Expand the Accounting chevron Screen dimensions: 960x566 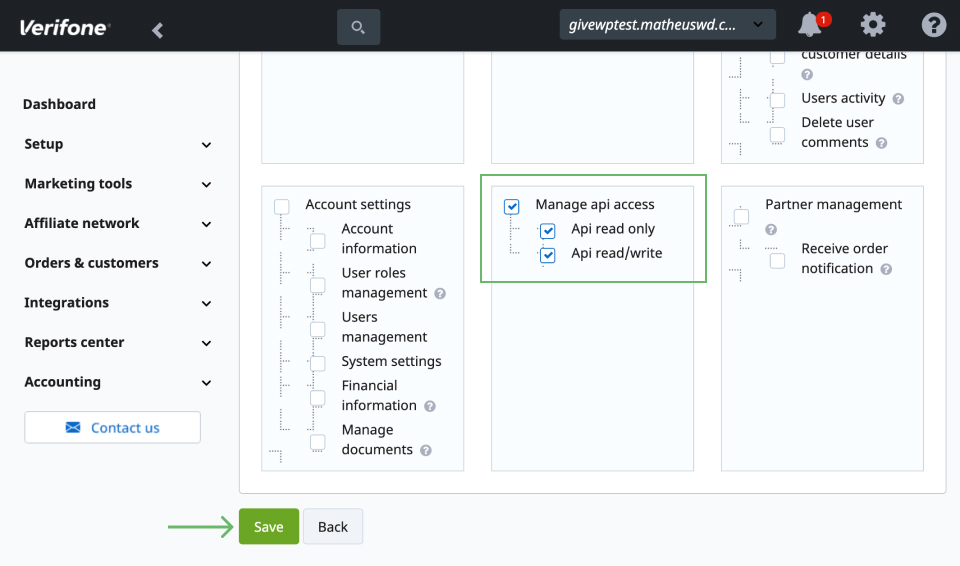pos(206,383)
